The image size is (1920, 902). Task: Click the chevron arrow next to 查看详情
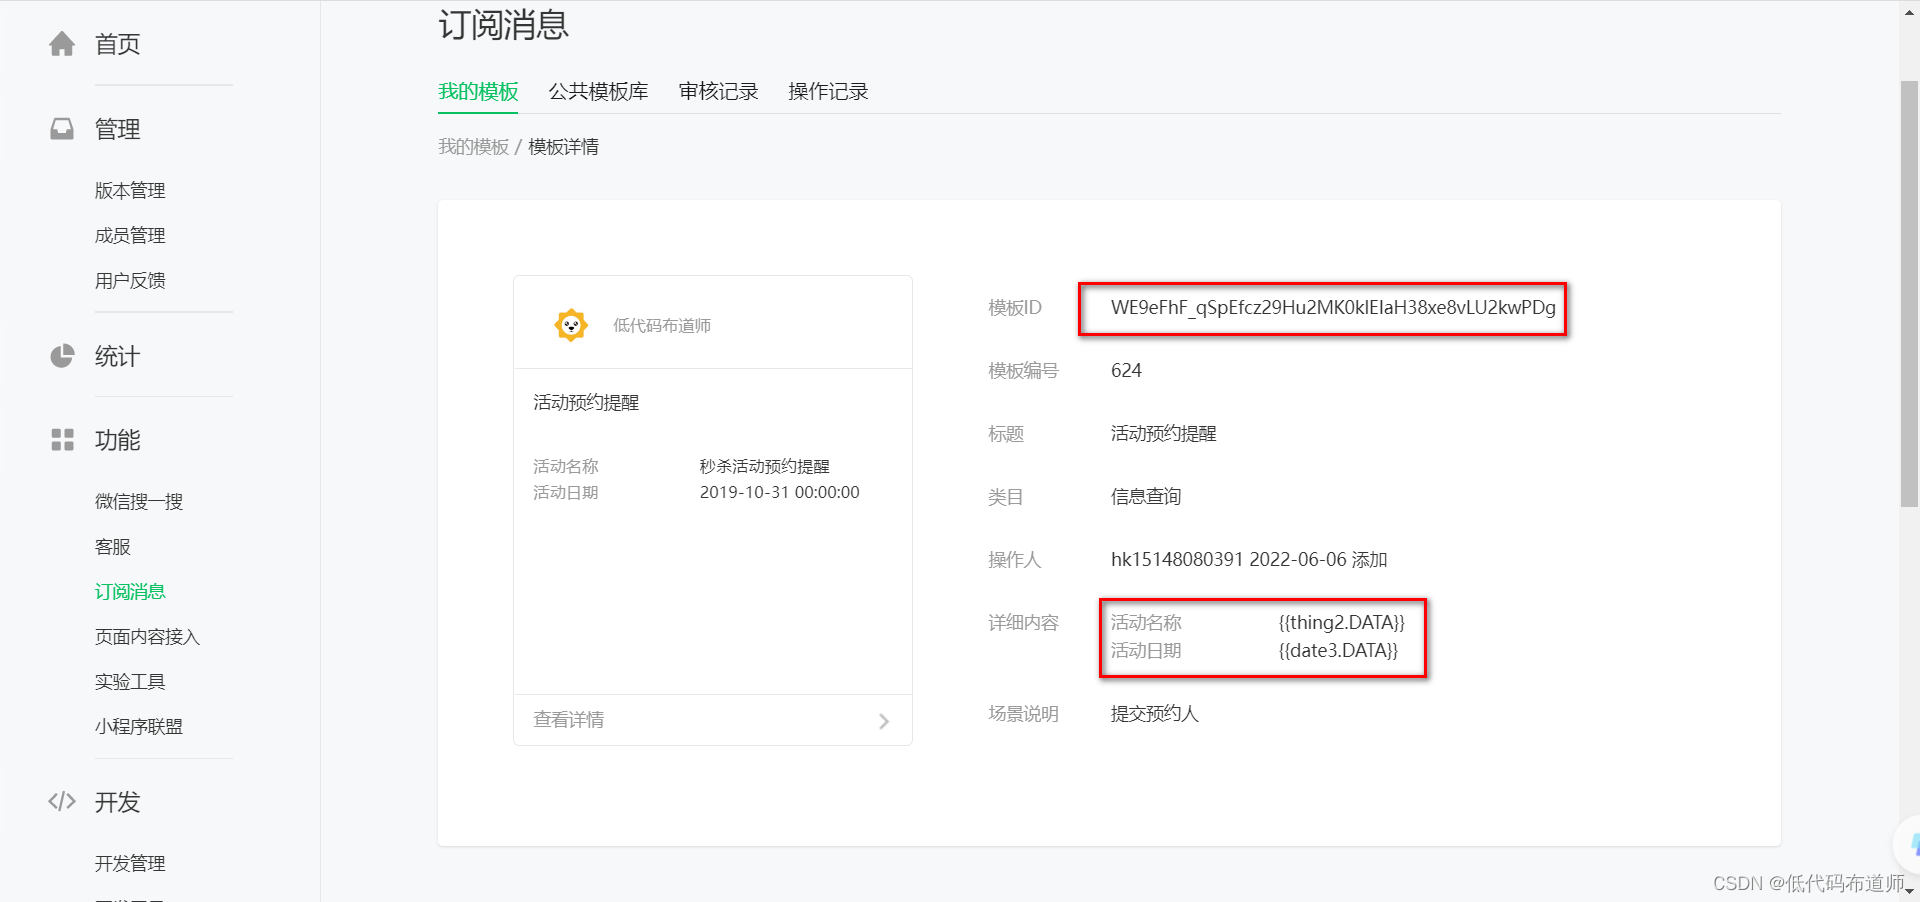coord(884,721)
